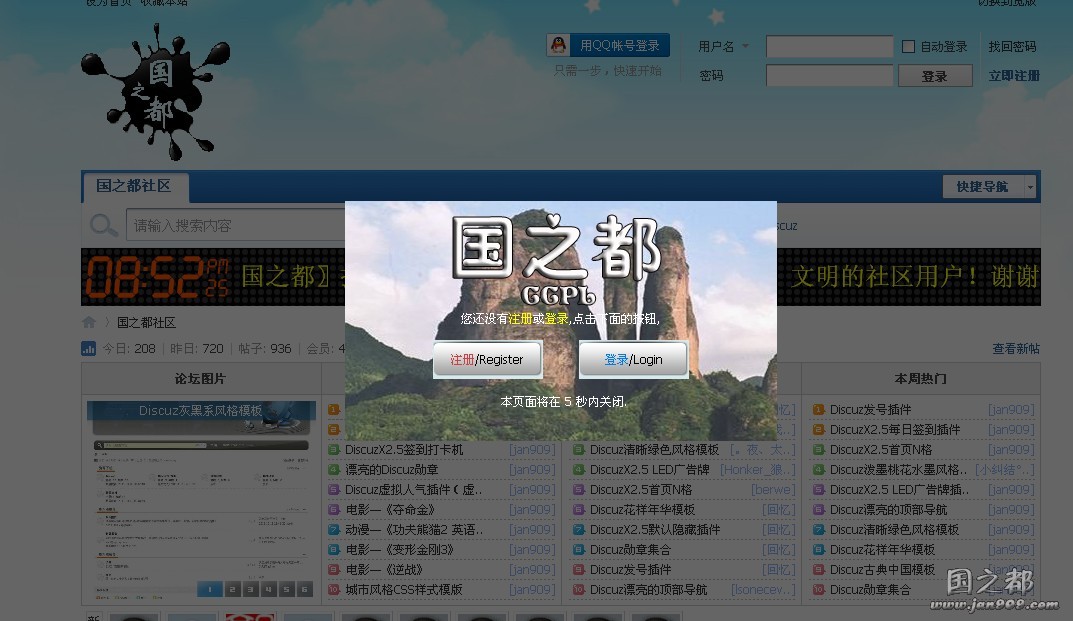Viewport: 1073px width, 621px height.
Task: Open thread Discuz泼墨桃花水墨风格..
Action: (899, 470)
